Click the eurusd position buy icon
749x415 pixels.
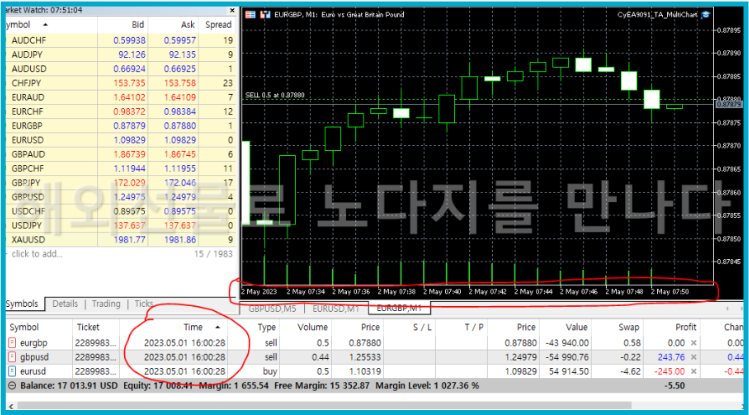(12, 371)
